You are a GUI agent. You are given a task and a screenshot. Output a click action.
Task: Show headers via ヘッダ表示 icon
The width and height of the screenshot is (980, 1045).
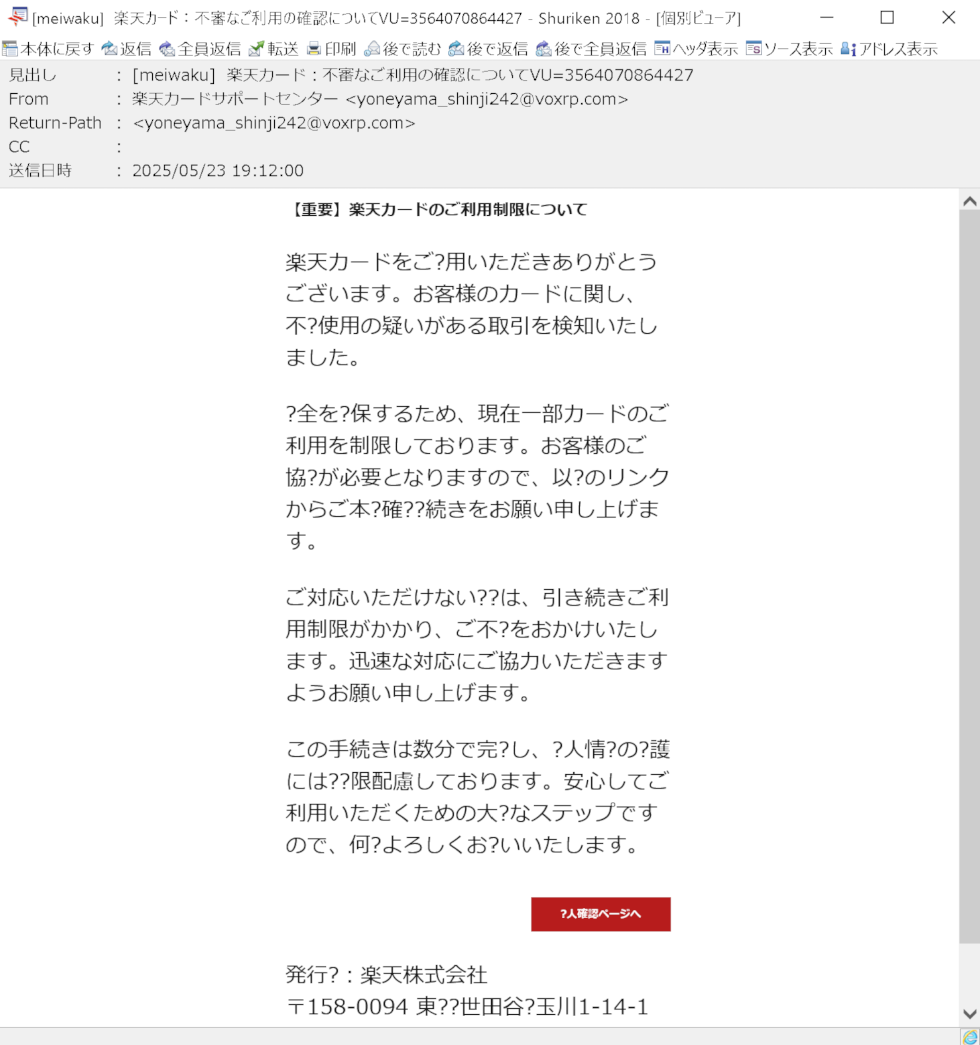pyautogui.click(x=662, y=49)
